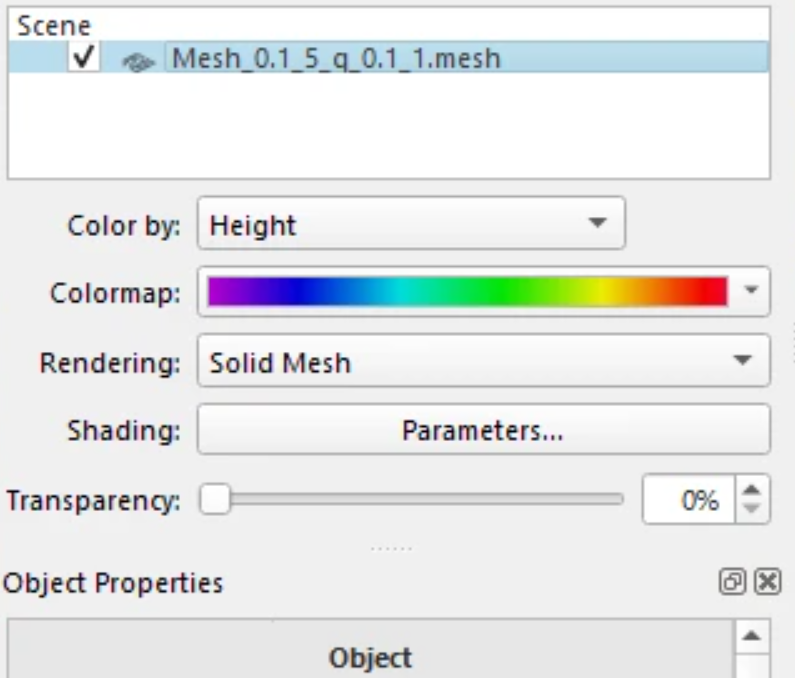Toggle visibility checkbox for Mesh_0.1_5_q_0.1_1.mesh

pyautogui.click(x=84, y=59)
